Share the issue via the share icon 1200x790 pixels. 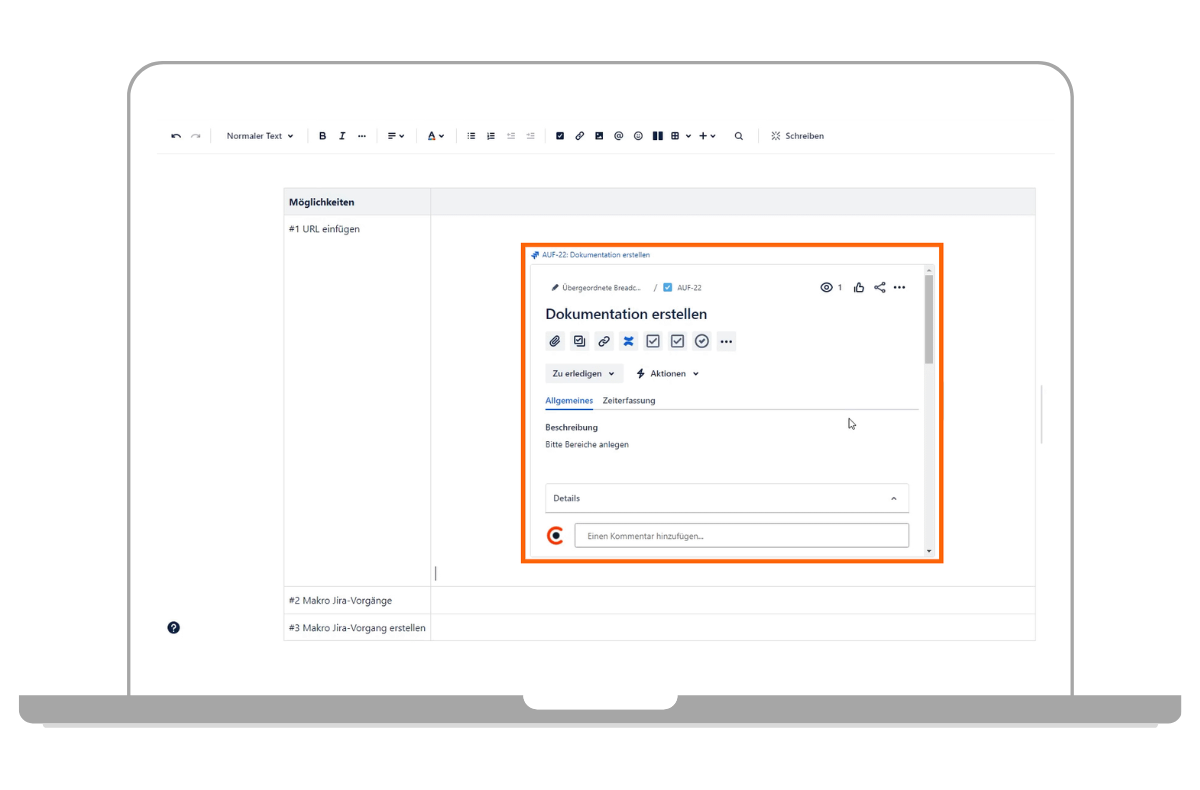pyautogui.click(x=879, y=288)
